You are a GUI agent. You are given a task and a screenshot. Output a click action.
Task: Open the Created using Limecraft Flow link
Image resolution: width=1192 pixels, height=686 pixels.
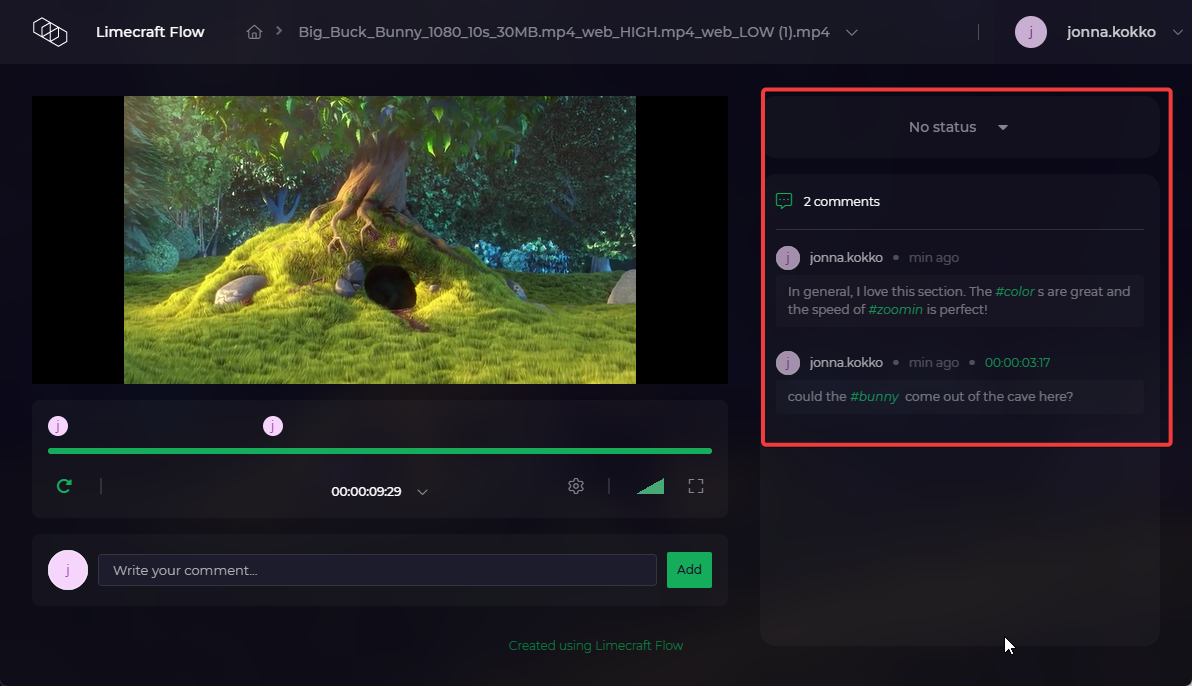click(596, 646)
